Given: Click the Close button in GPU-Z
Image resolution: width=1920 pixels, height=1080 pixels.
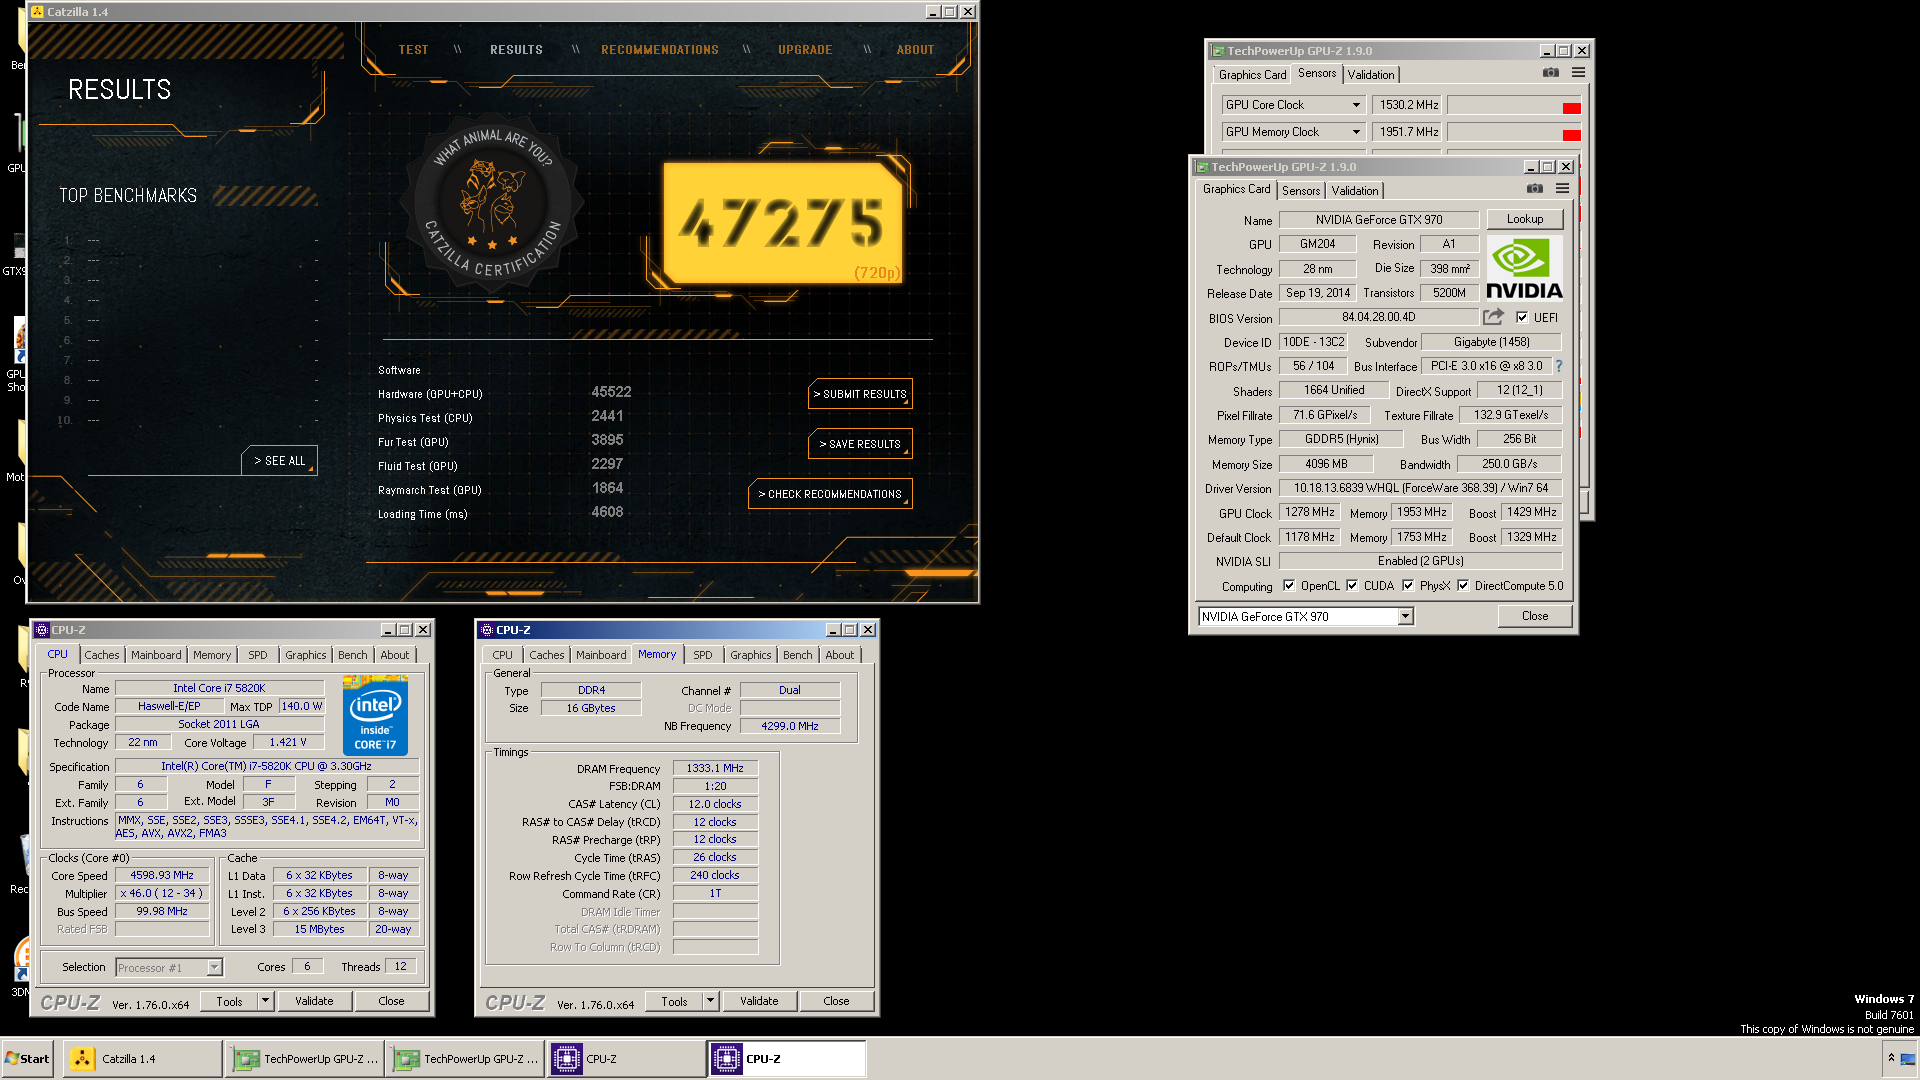Looking at the screenshot, I should tap(1535, 616).
